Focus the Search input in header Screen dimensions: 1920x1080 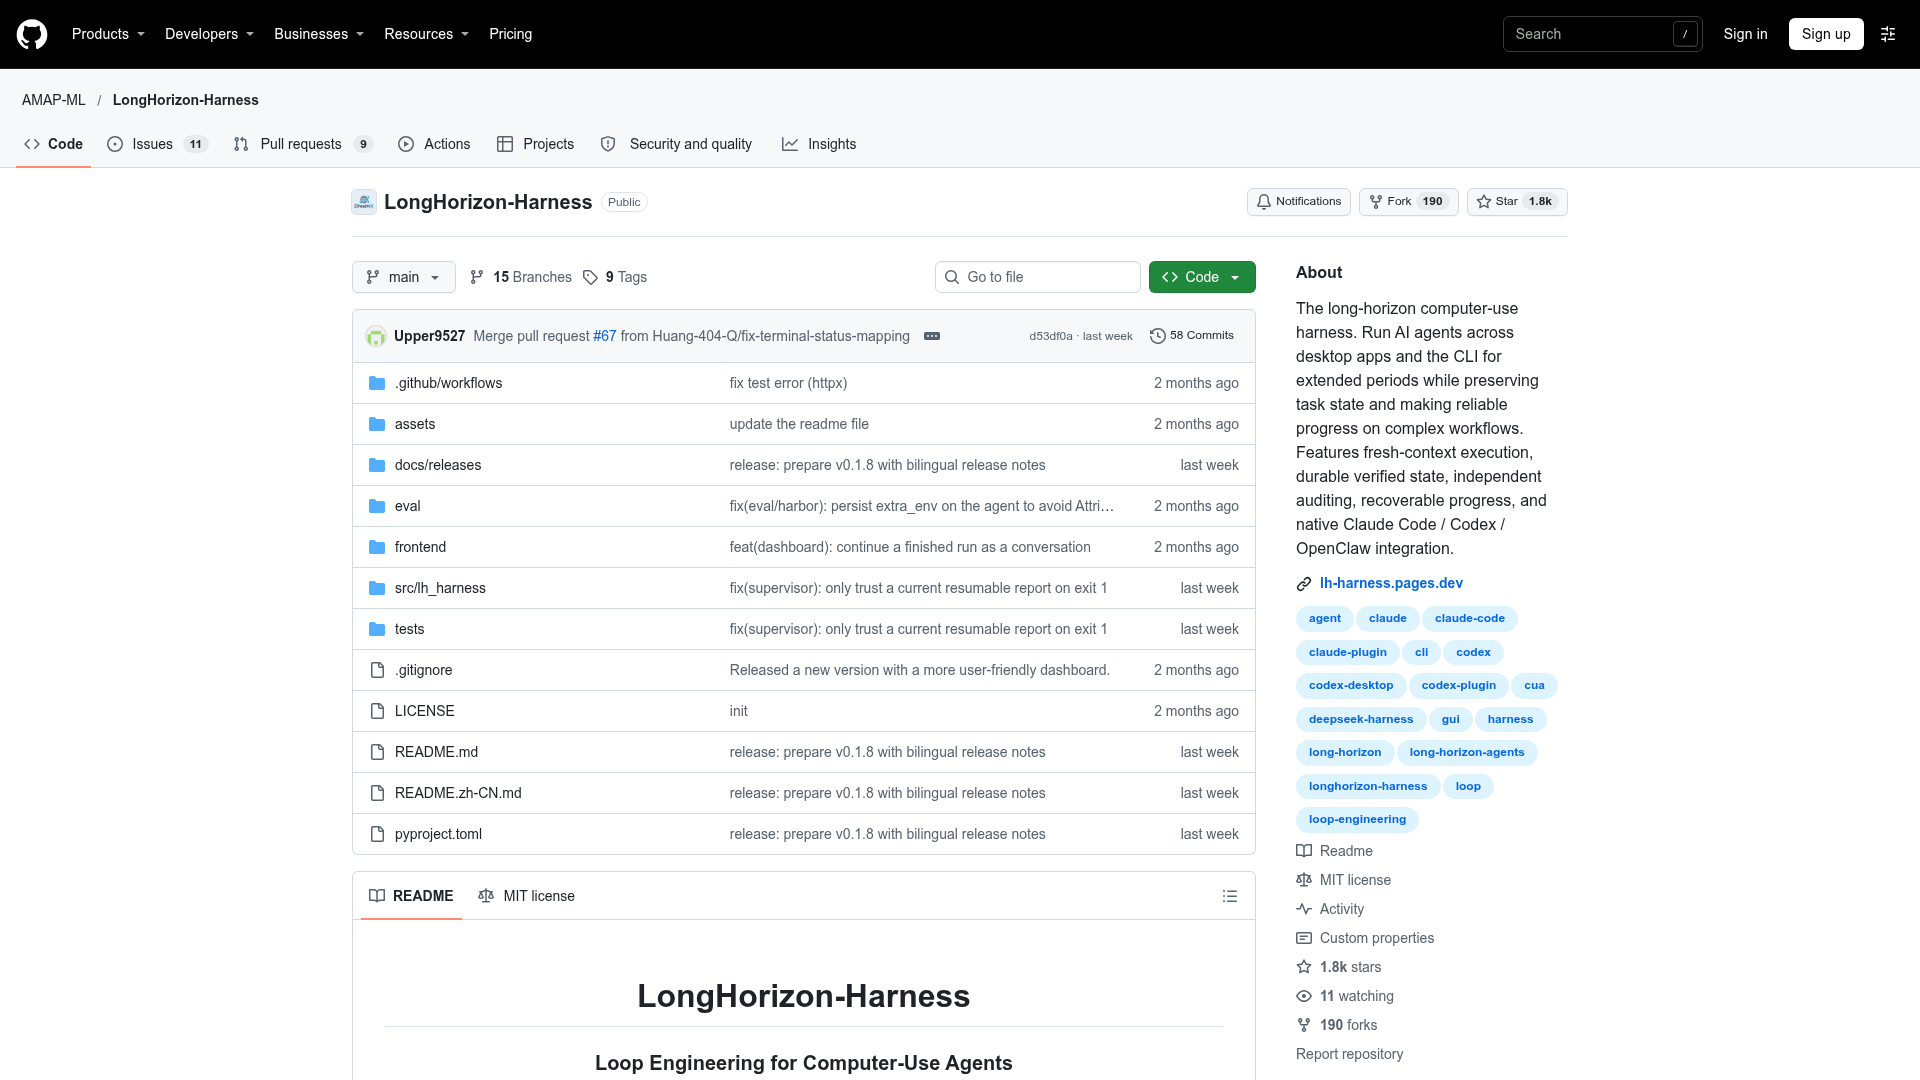point(1602,34)
